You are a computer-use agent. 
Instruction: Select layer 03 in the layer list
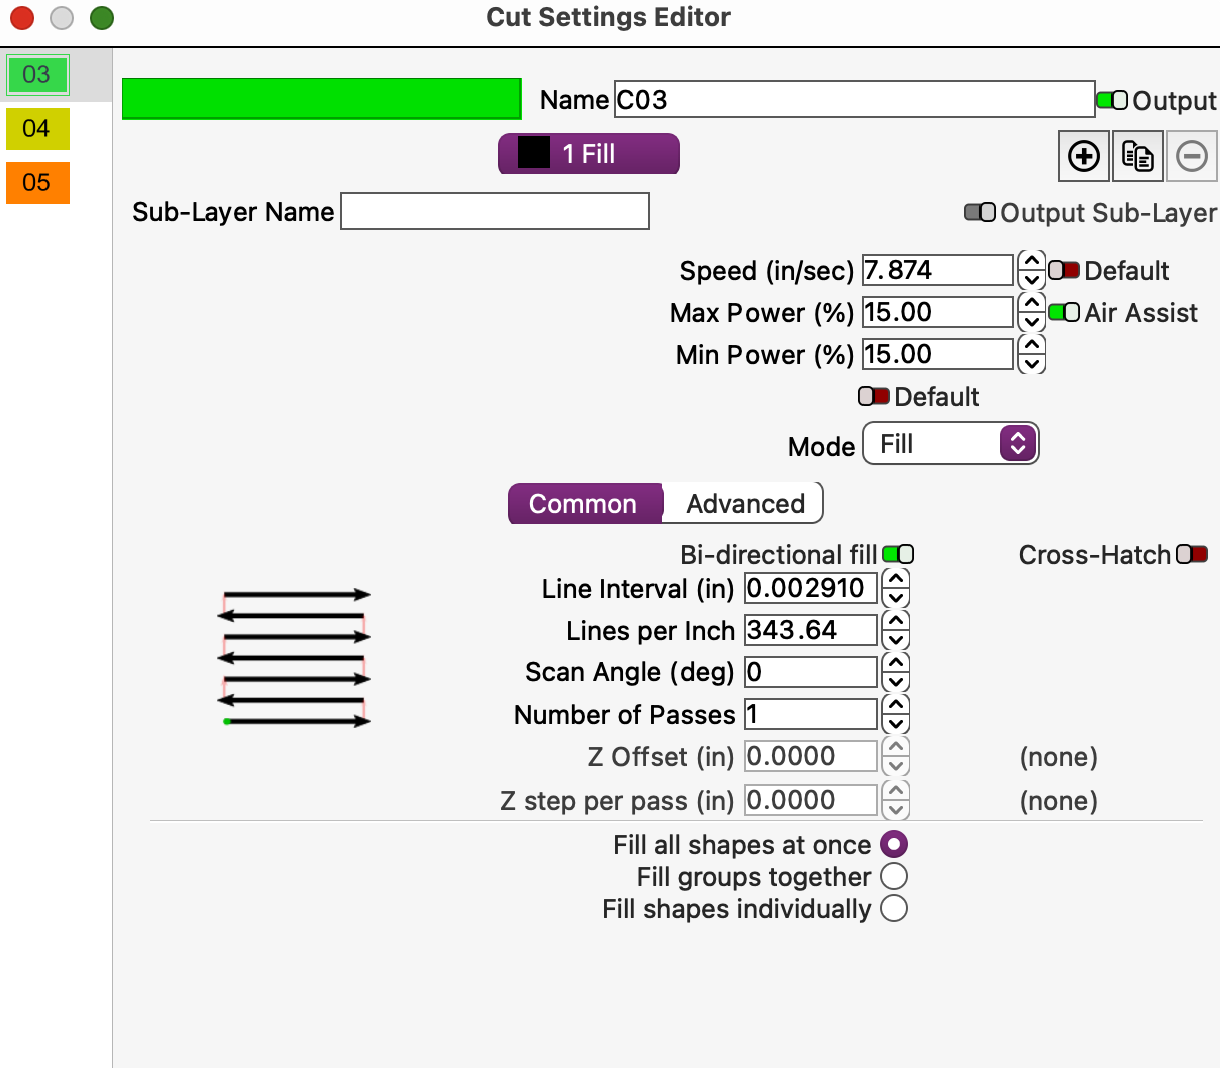(x=37, y=74)
